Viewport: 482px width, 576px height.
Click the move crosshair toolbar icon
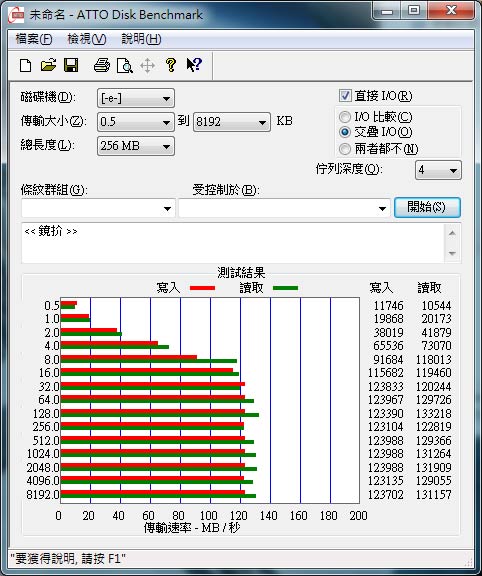[147, 66]
